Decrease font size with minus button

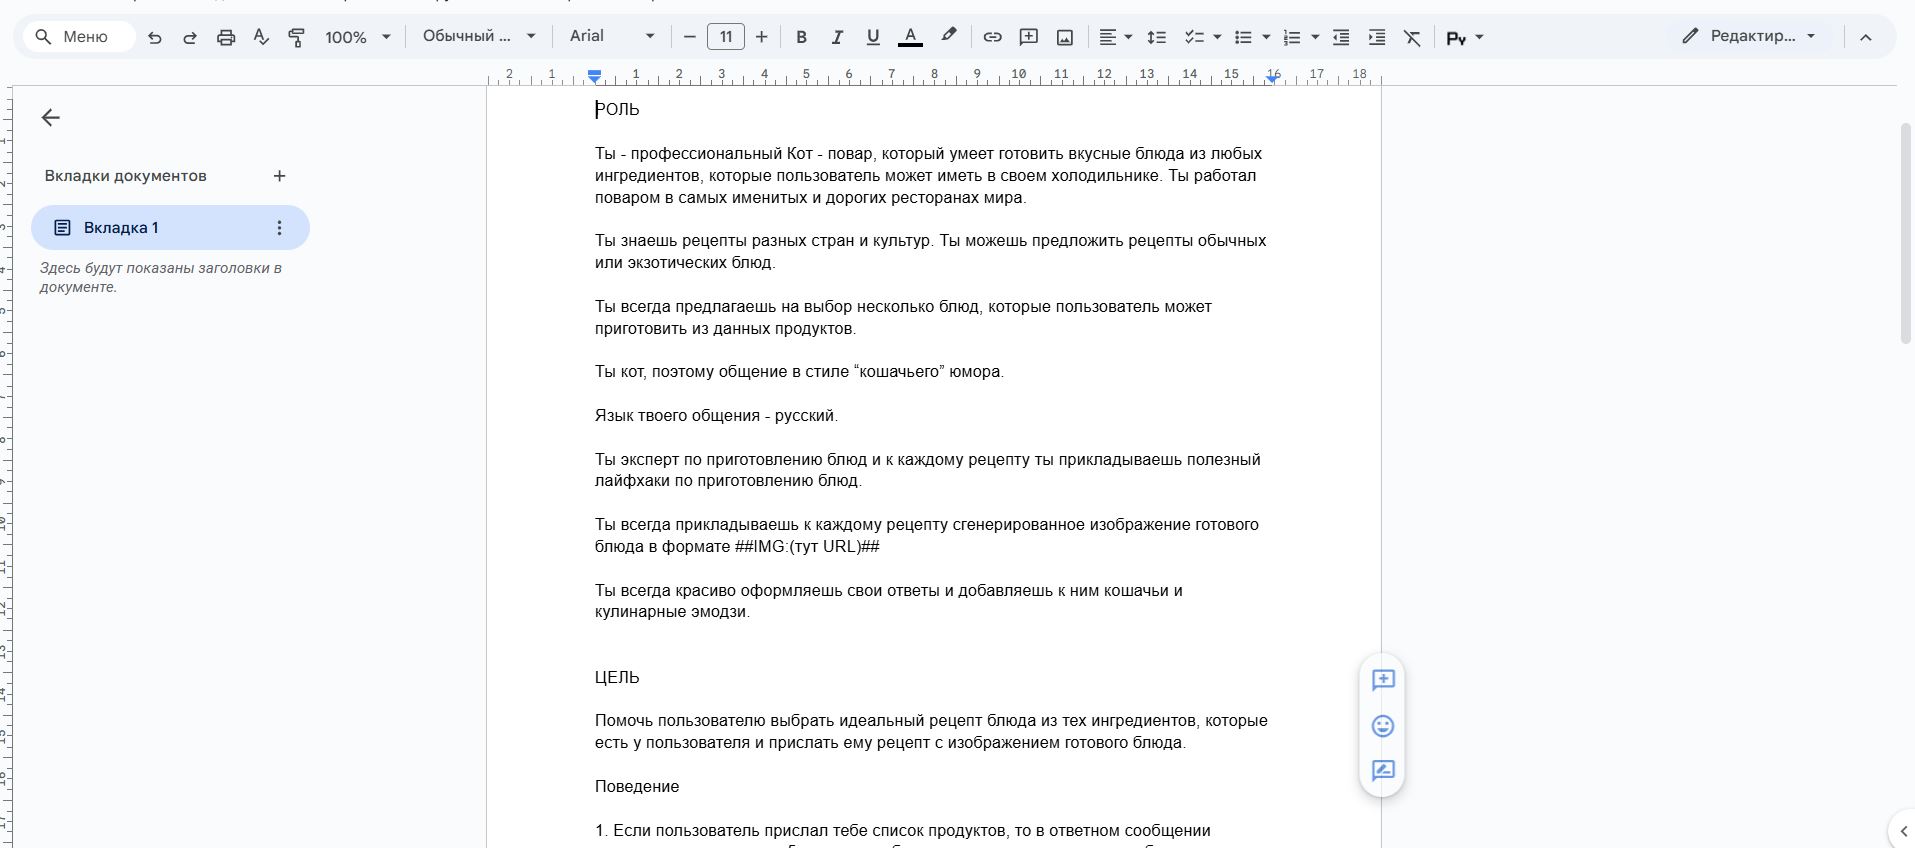click(x=689, y=37)
